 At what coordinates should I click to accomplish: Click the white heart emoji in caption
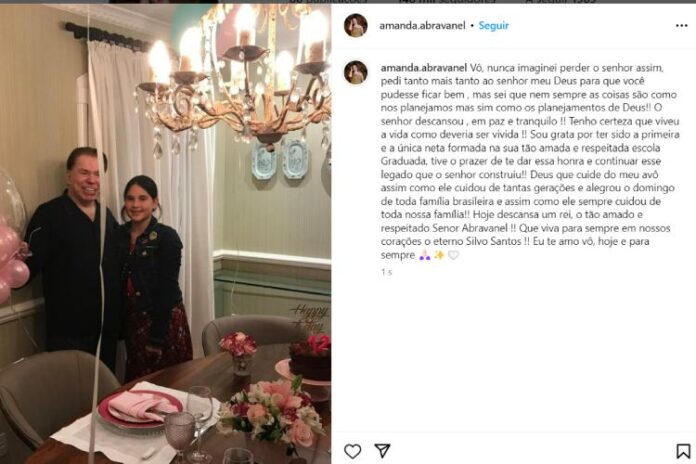(x=453, y=255)
